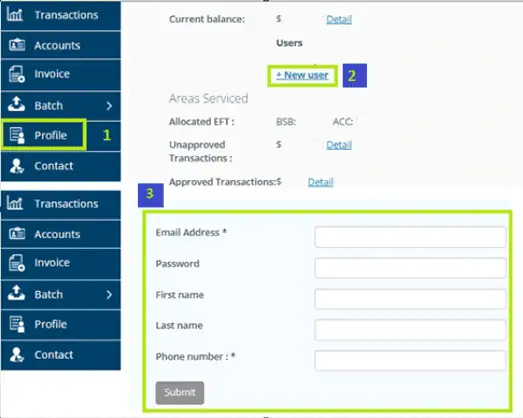Click the Accounts card icon in upper sidebar
523x418 pixels.
tap(17, 45)
